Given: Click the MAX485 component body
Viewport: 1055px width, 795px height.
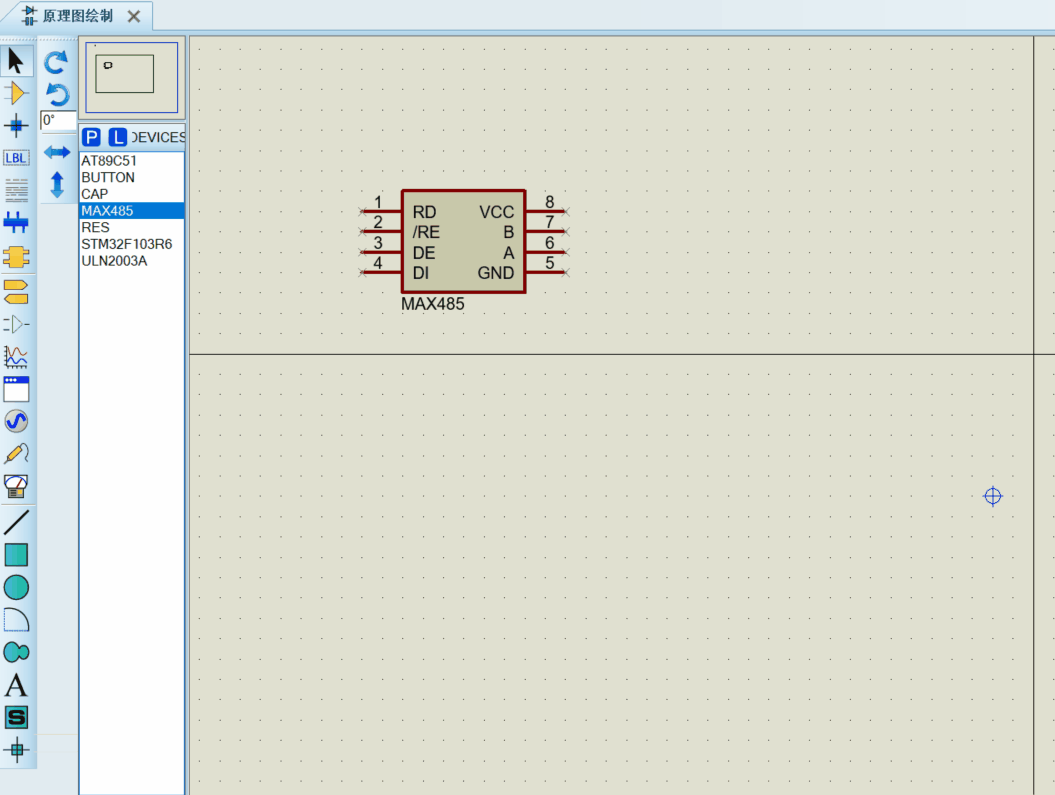Looking at the screenshot, I should click(464, 241).
